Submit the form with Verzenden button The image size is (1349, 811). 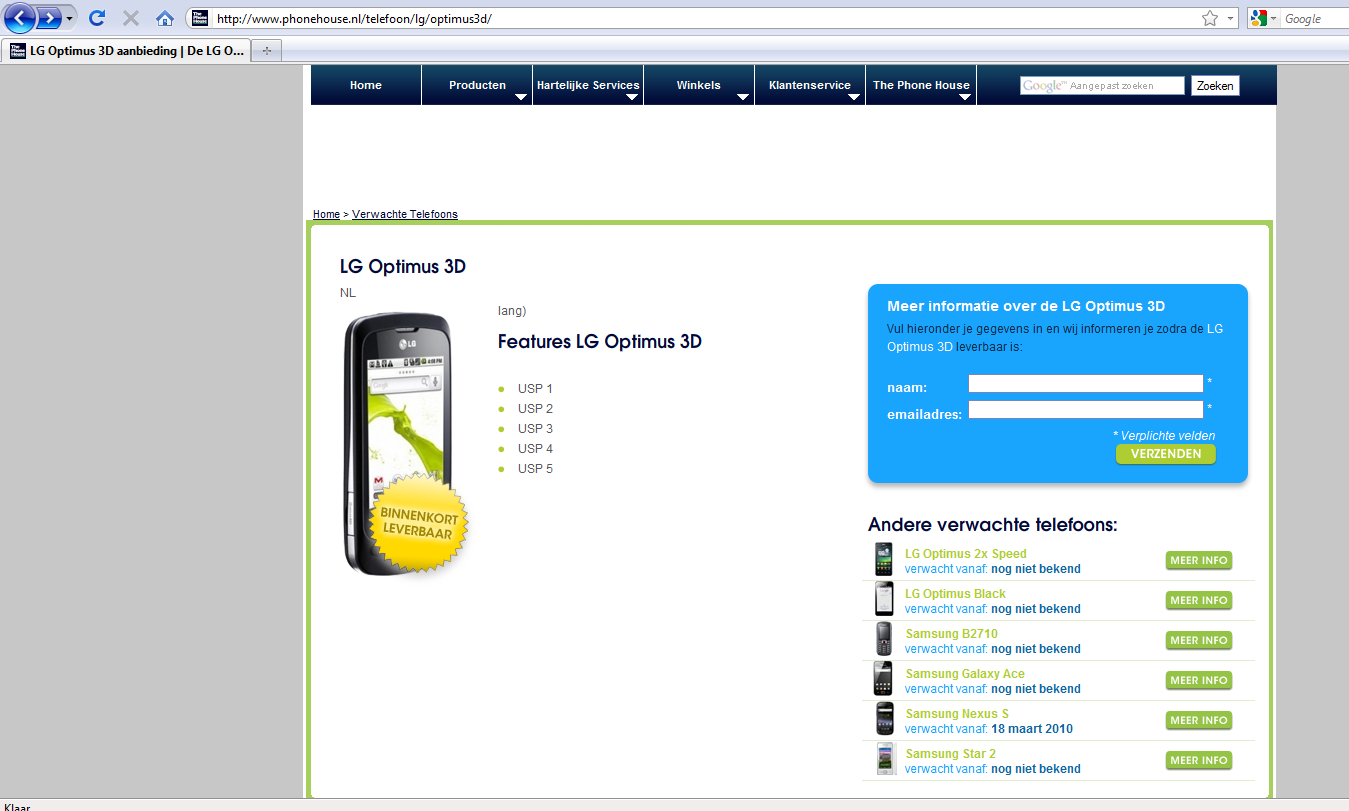pyautogui.click(x=1166, y=454)
